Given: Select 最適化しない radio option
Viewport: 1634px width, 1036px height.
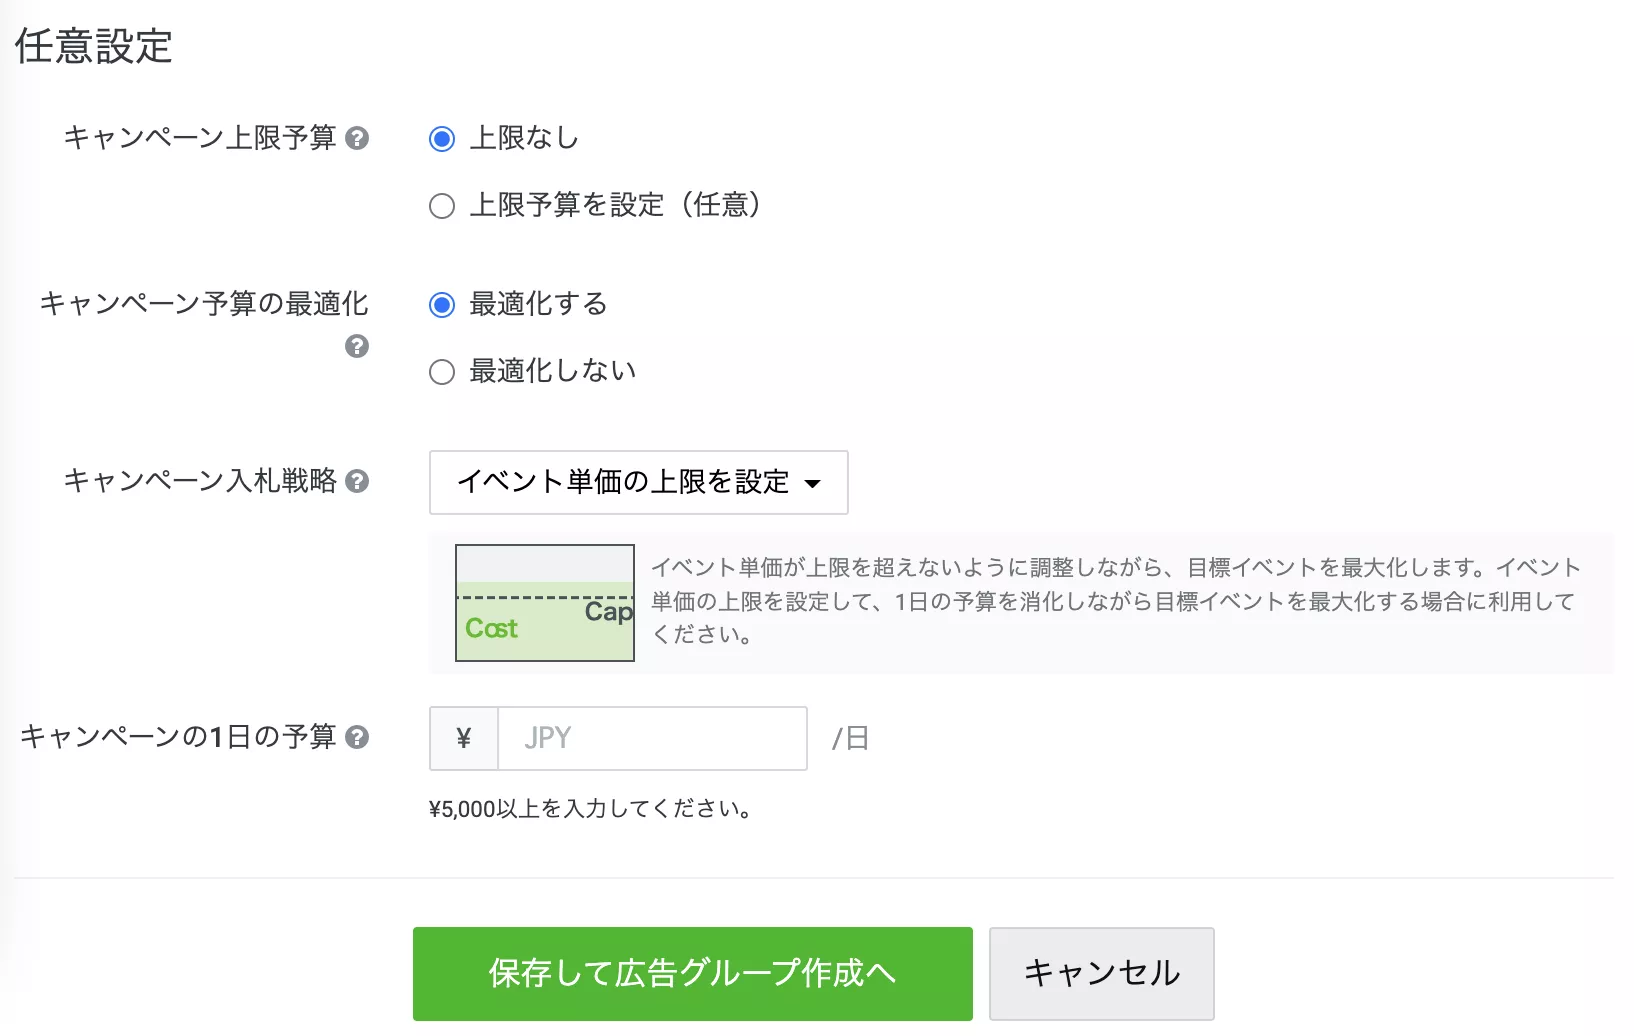Looking at the screenshot, I should click(x=442, y=372).
